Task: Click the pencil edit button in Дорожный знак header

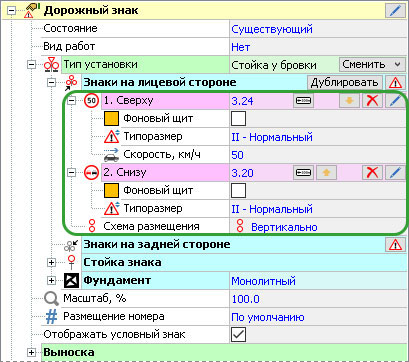Action: pos(395,10)
